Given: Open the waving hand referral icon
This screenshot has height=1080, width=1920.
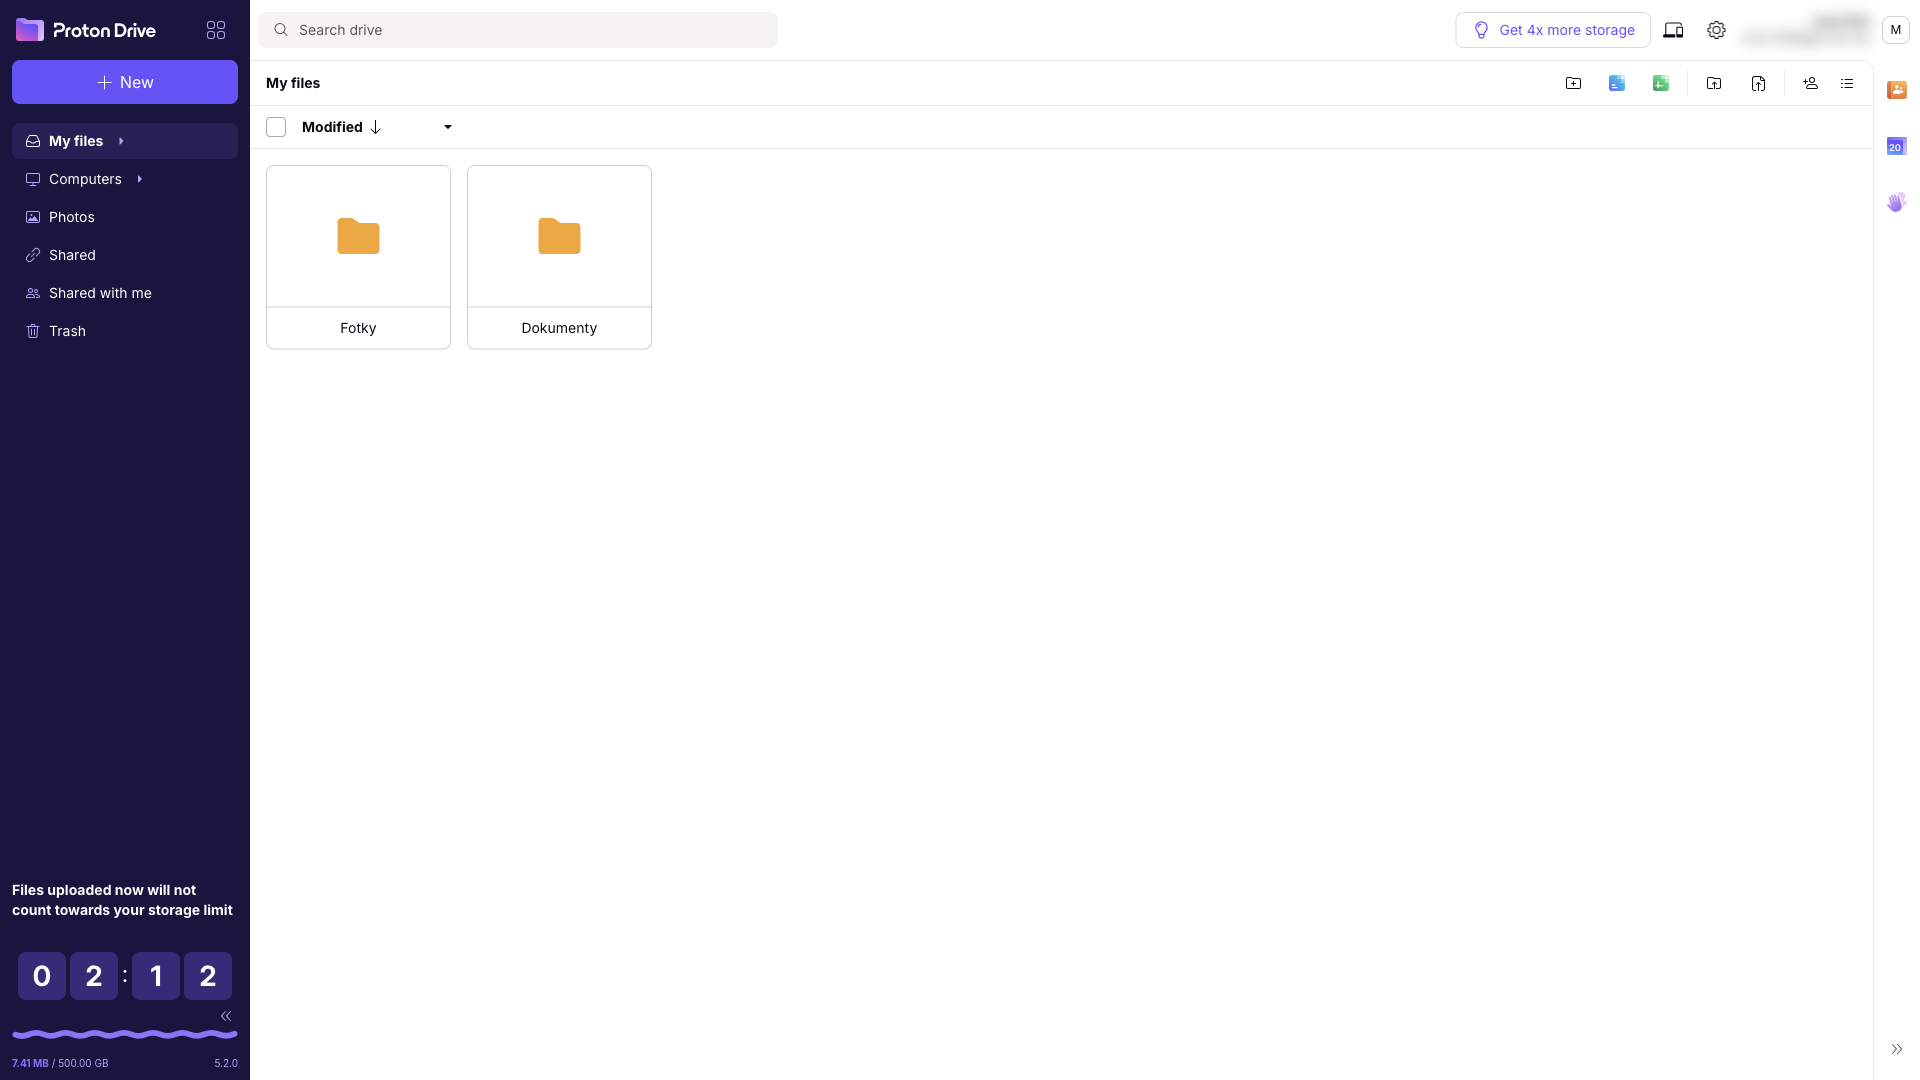Looking at the screenshot, I should coord(1897,202).
